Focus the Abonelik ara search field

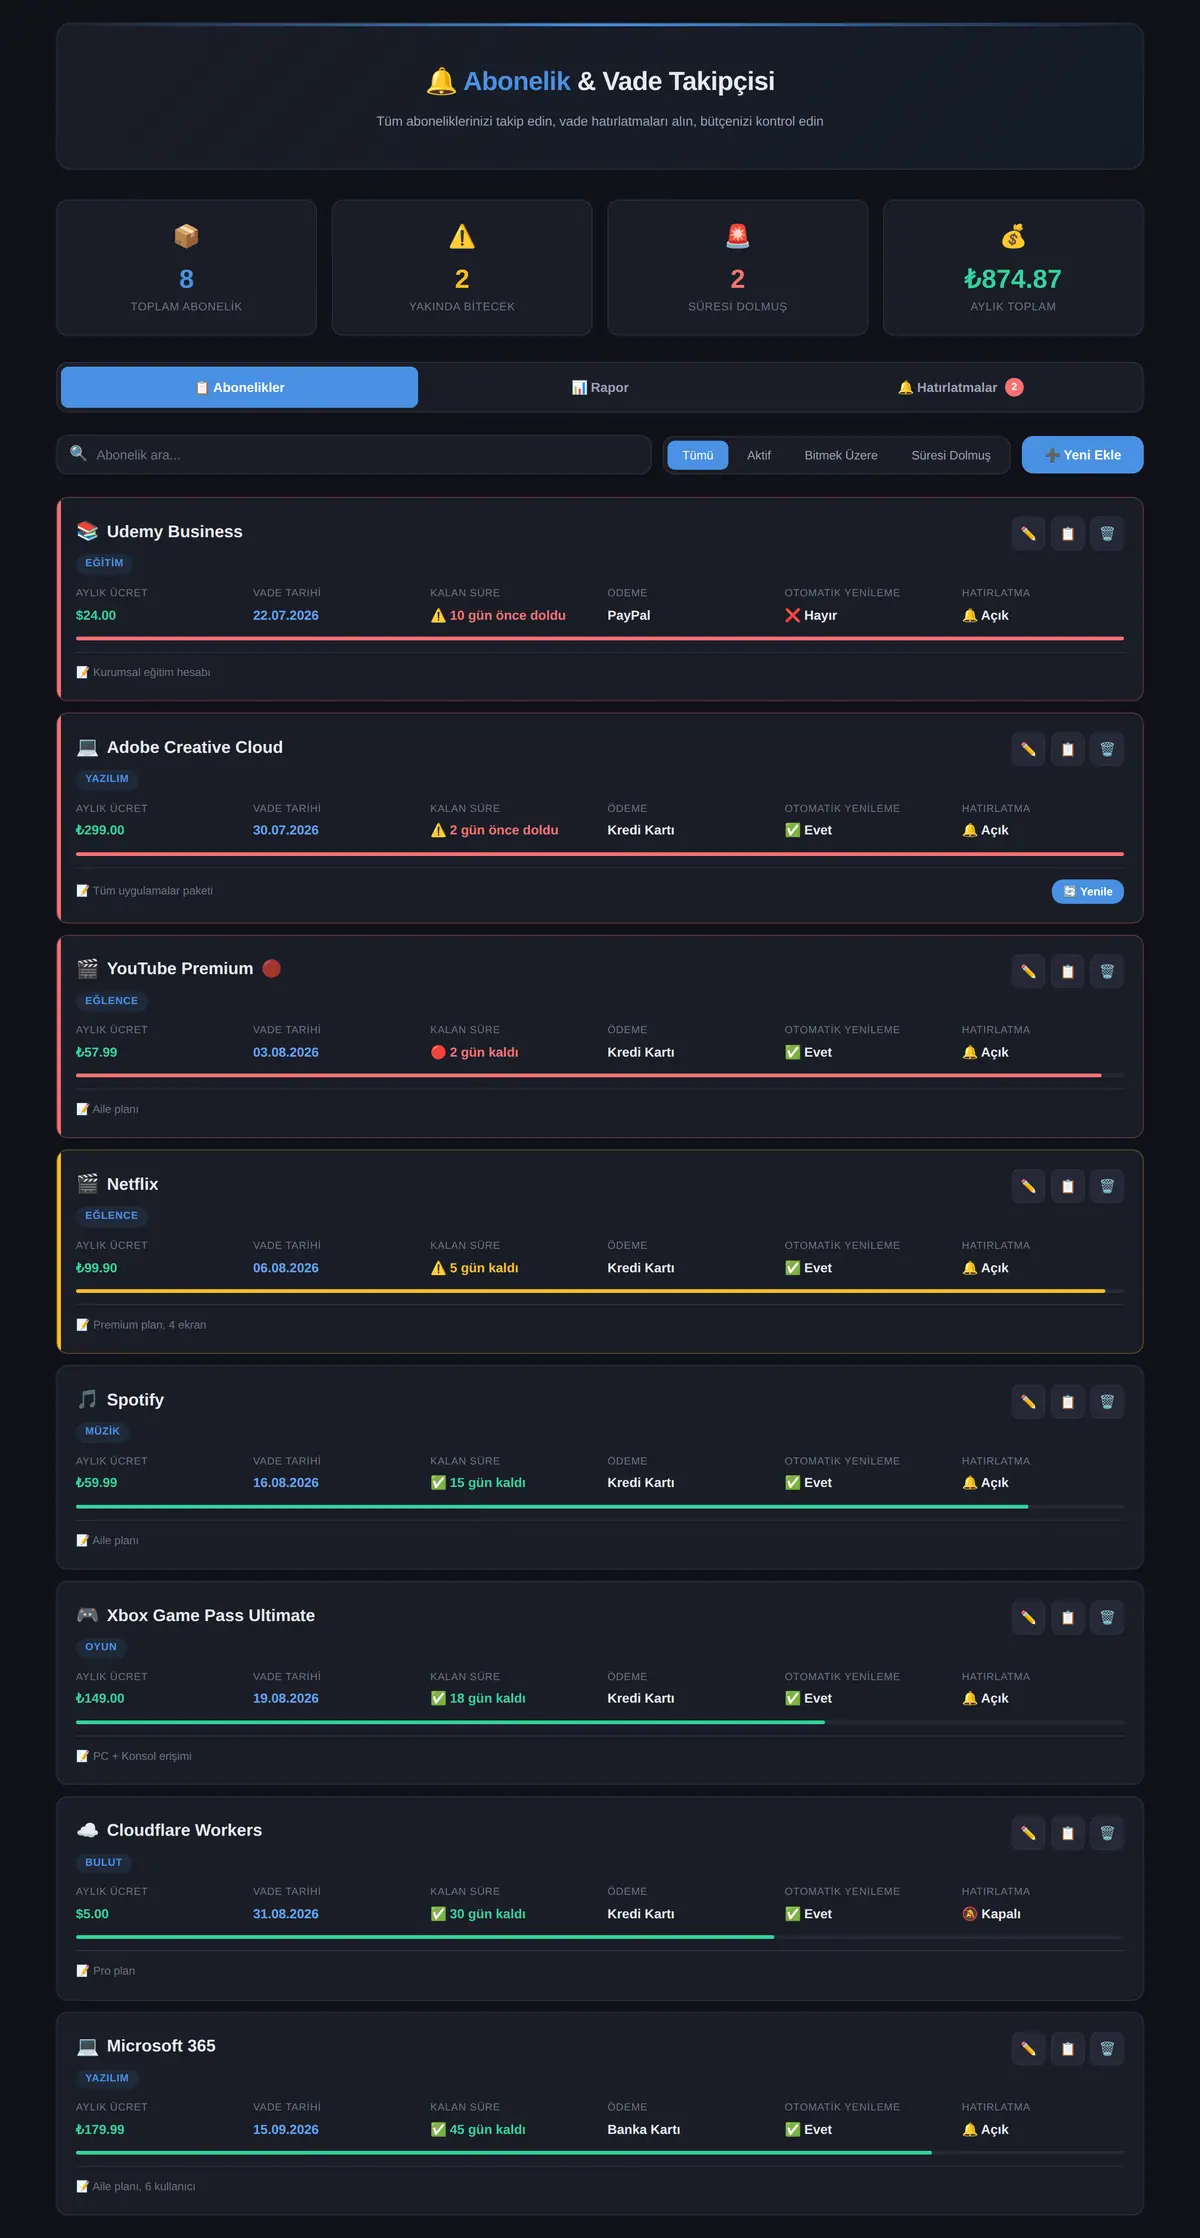coord(354,454)
